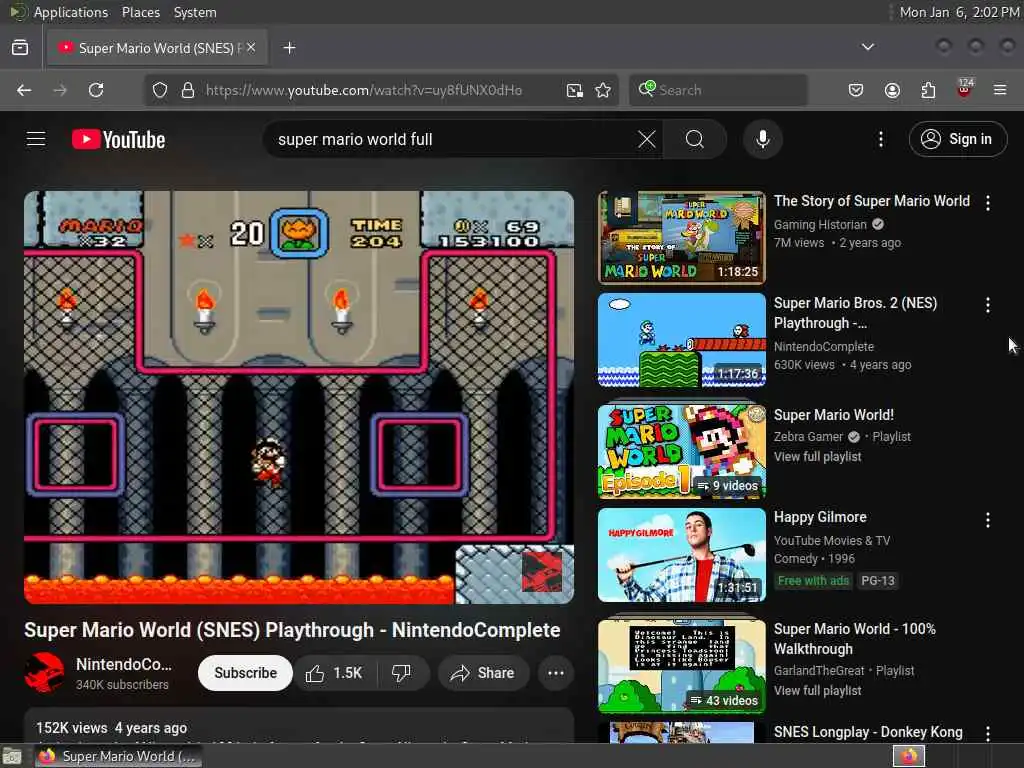
Task: Clear the YouTube search query with X
Action: [647, 139]
